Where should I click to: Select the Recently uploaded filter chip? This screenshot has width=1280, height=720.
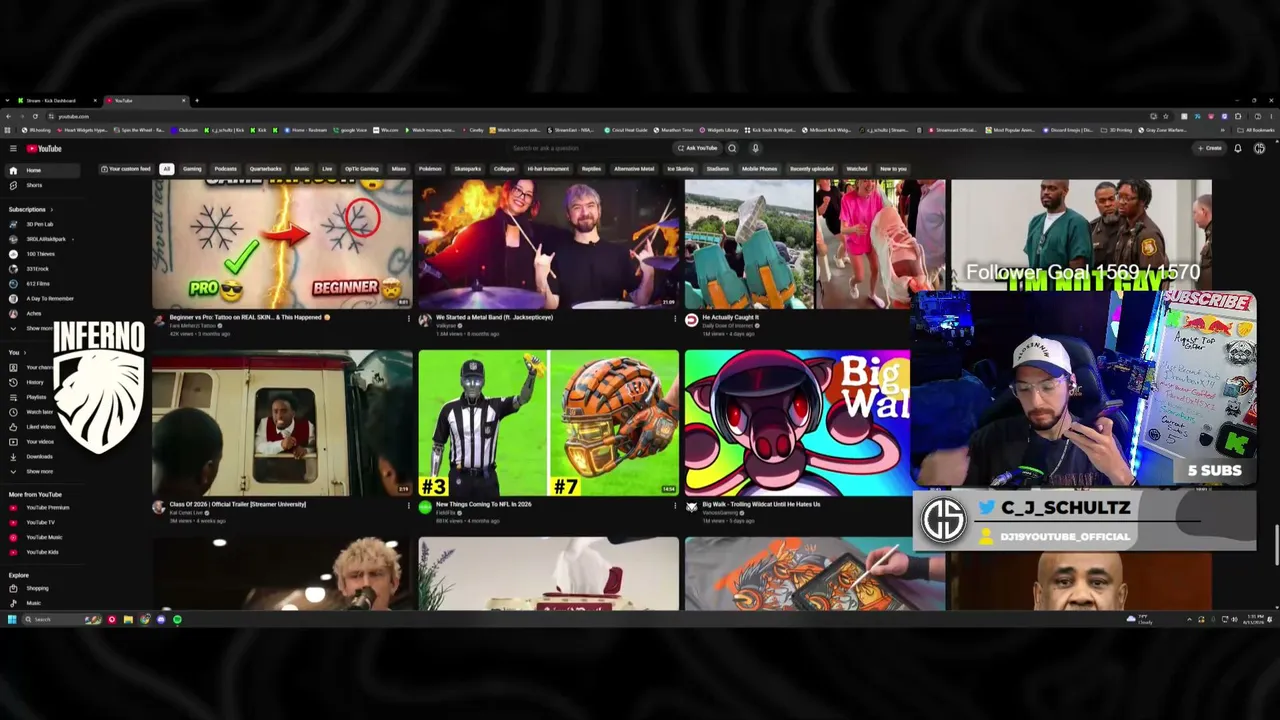point(811,169)
